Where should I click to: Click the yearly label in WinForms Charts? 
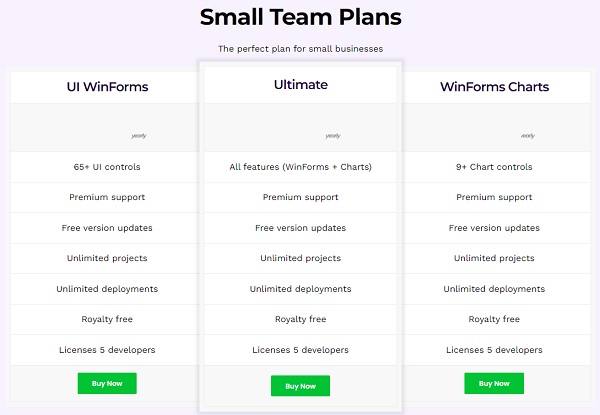tap(527, 136)
